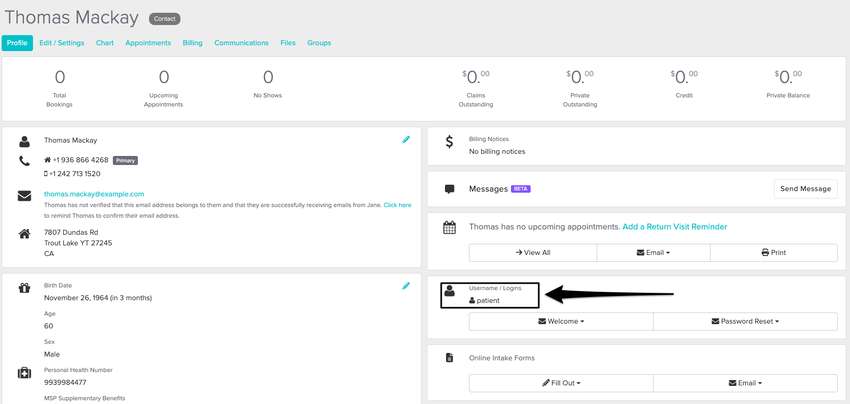Click the BETA badge next to Messages
The width and height of the screenshot is (850, 404).
(521, 189)
